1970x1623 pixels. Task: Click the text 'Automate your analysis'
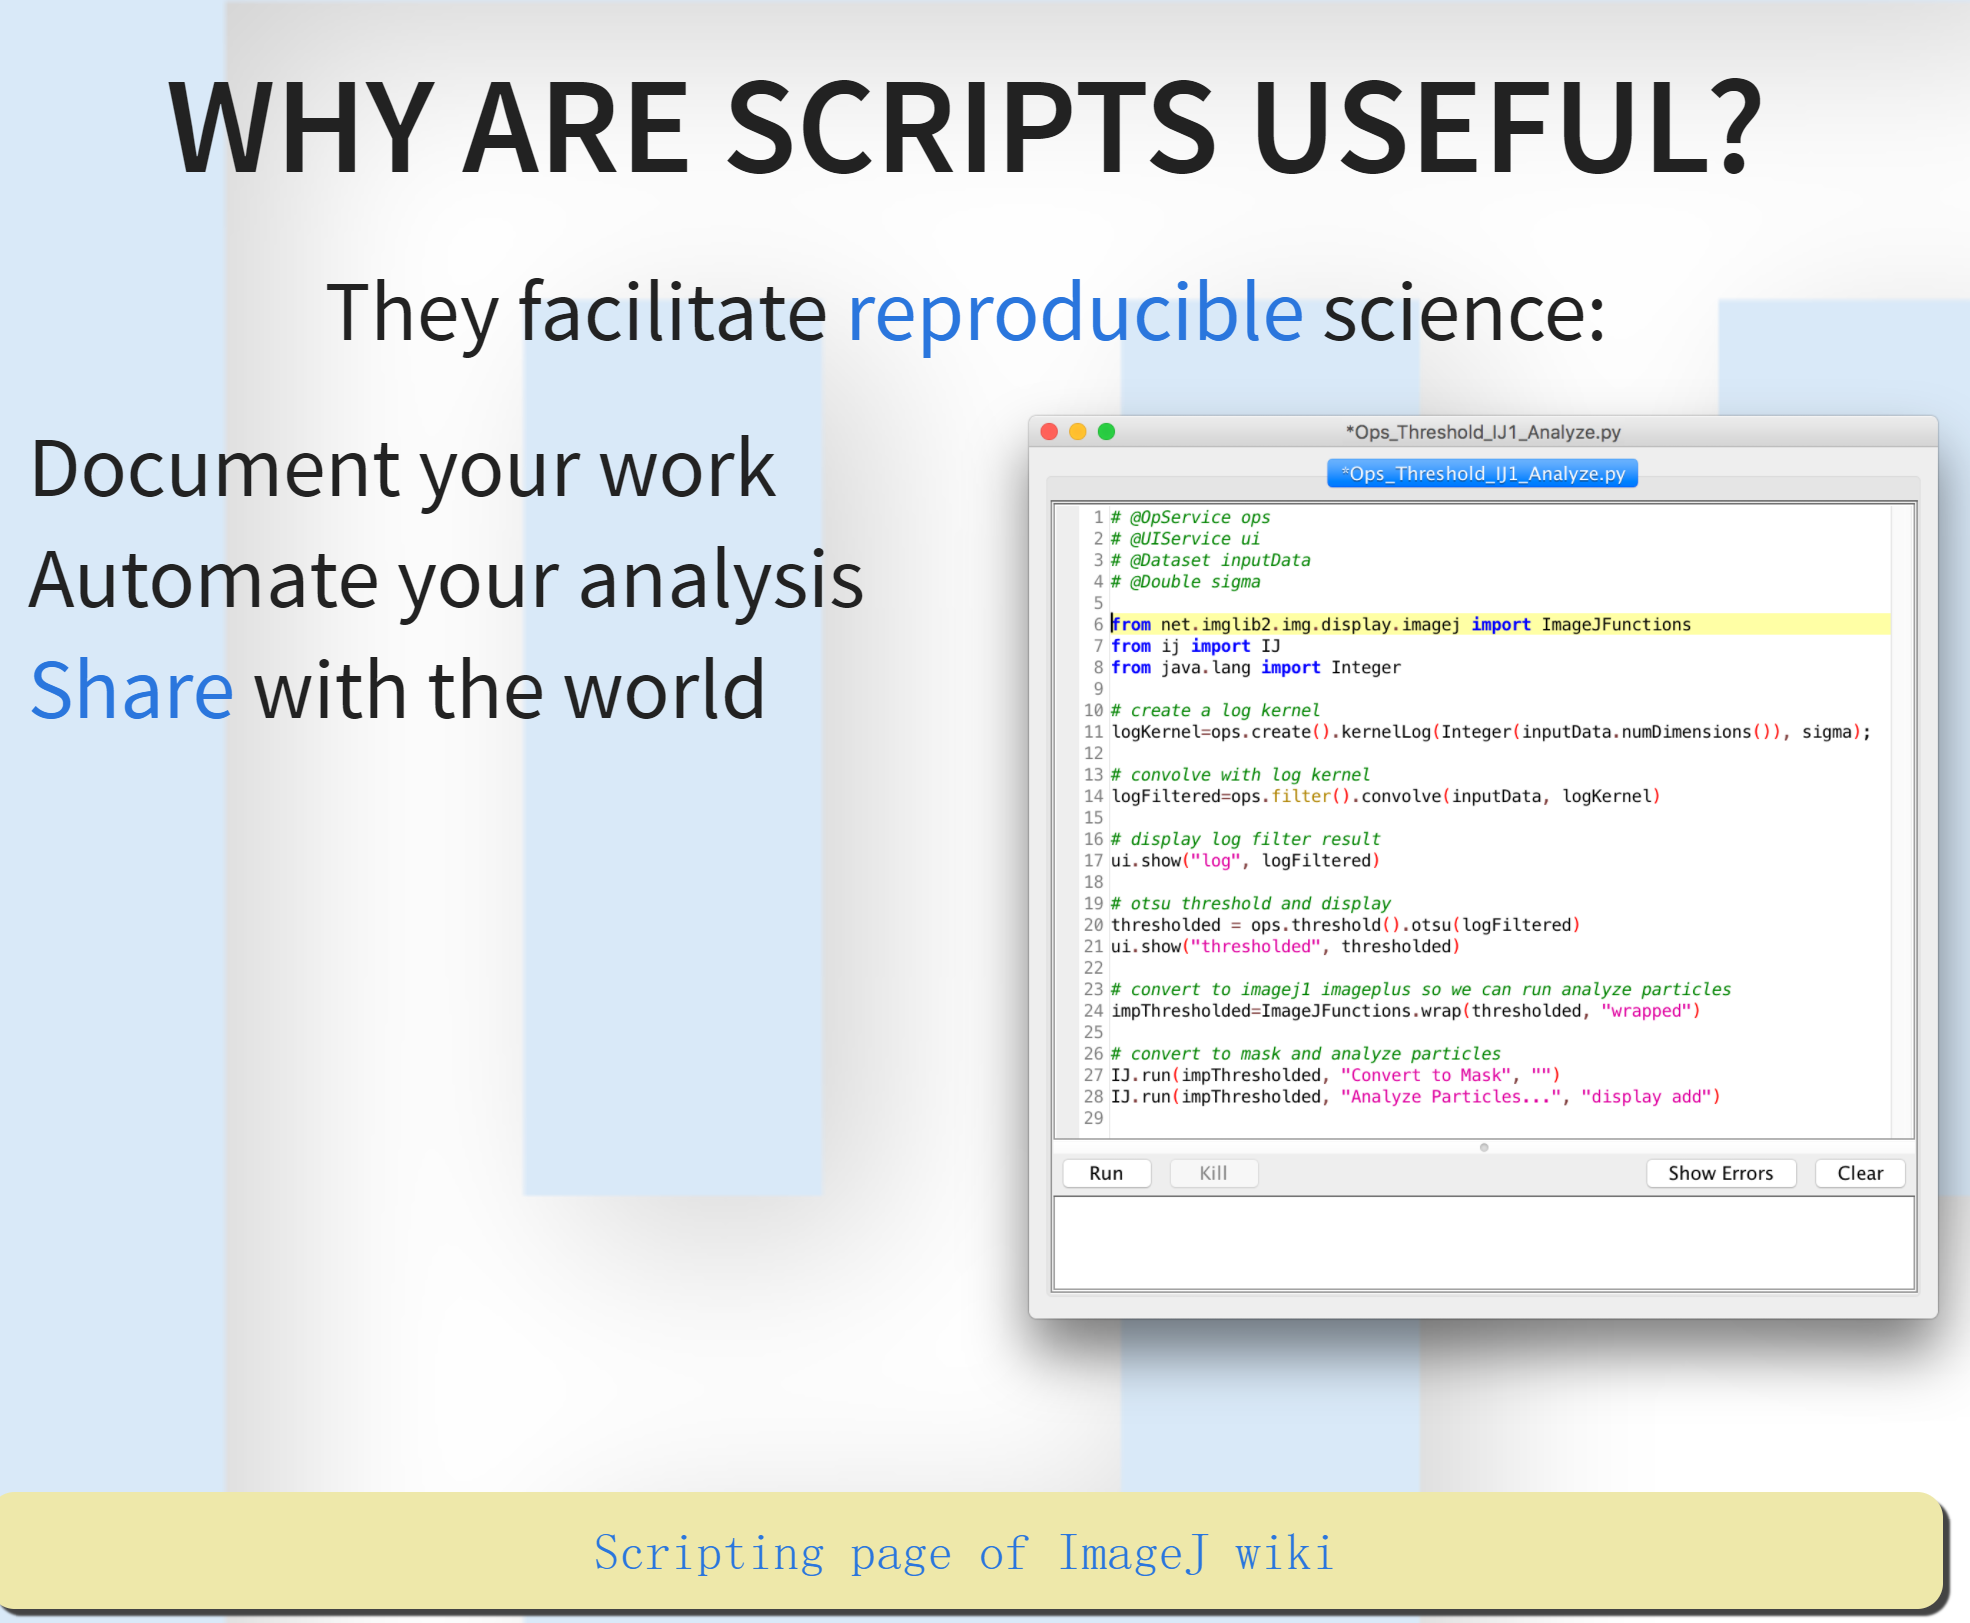(x=446, y=581)
